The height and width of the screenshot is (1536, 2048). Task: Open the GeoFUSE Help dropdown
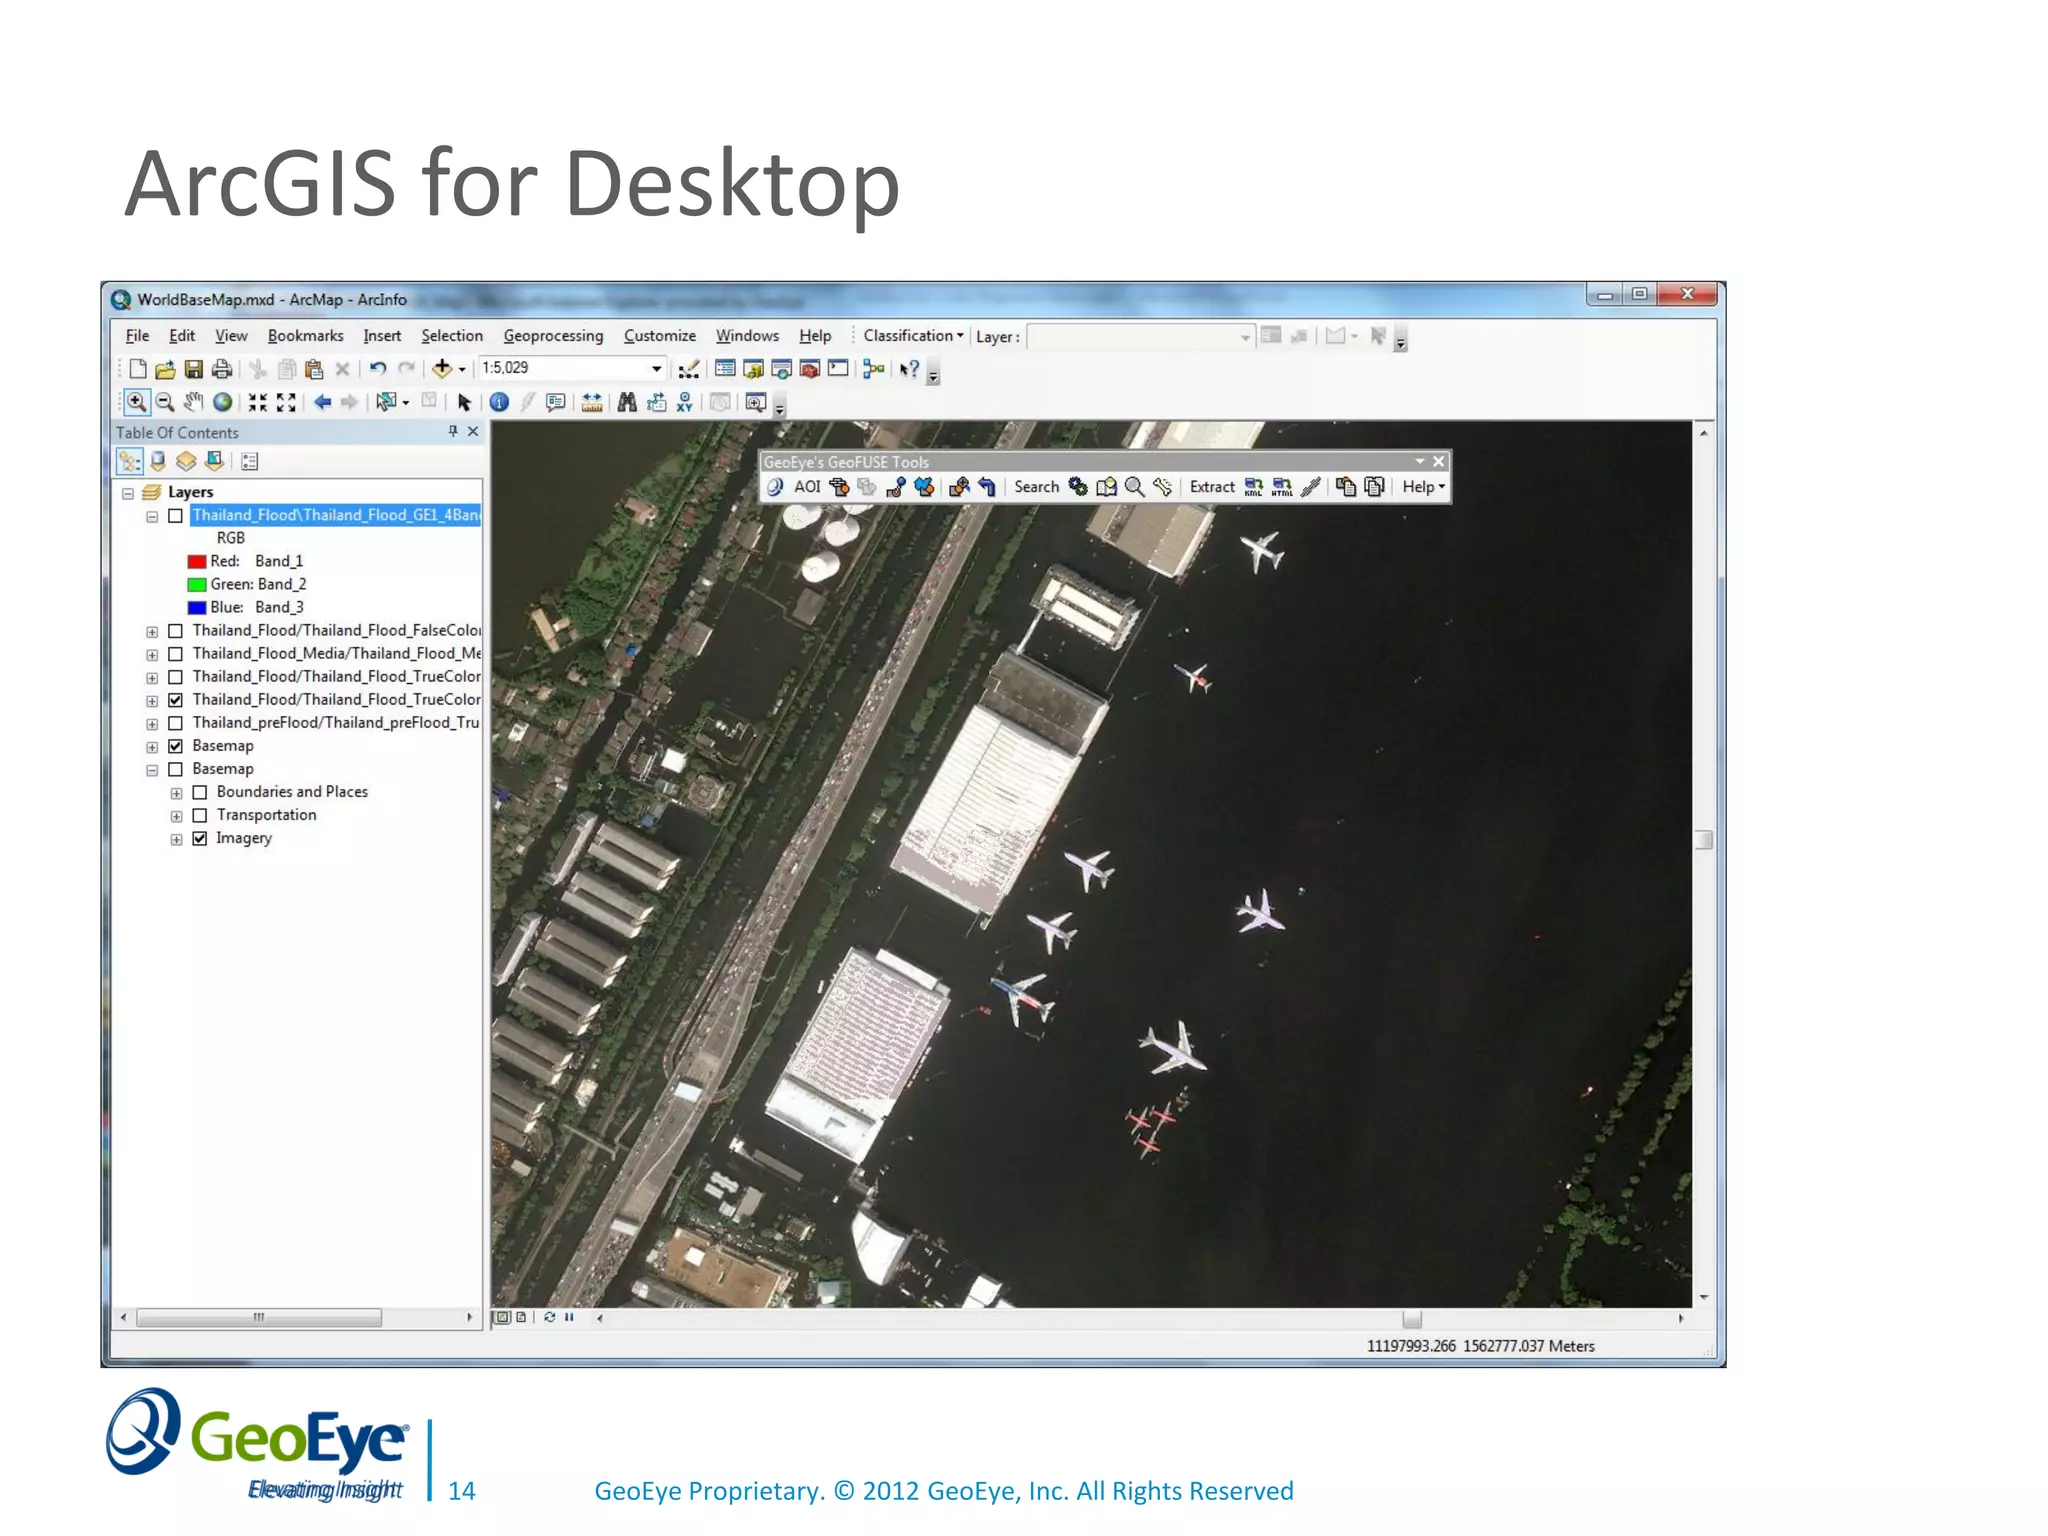[x=1424, y=487]
